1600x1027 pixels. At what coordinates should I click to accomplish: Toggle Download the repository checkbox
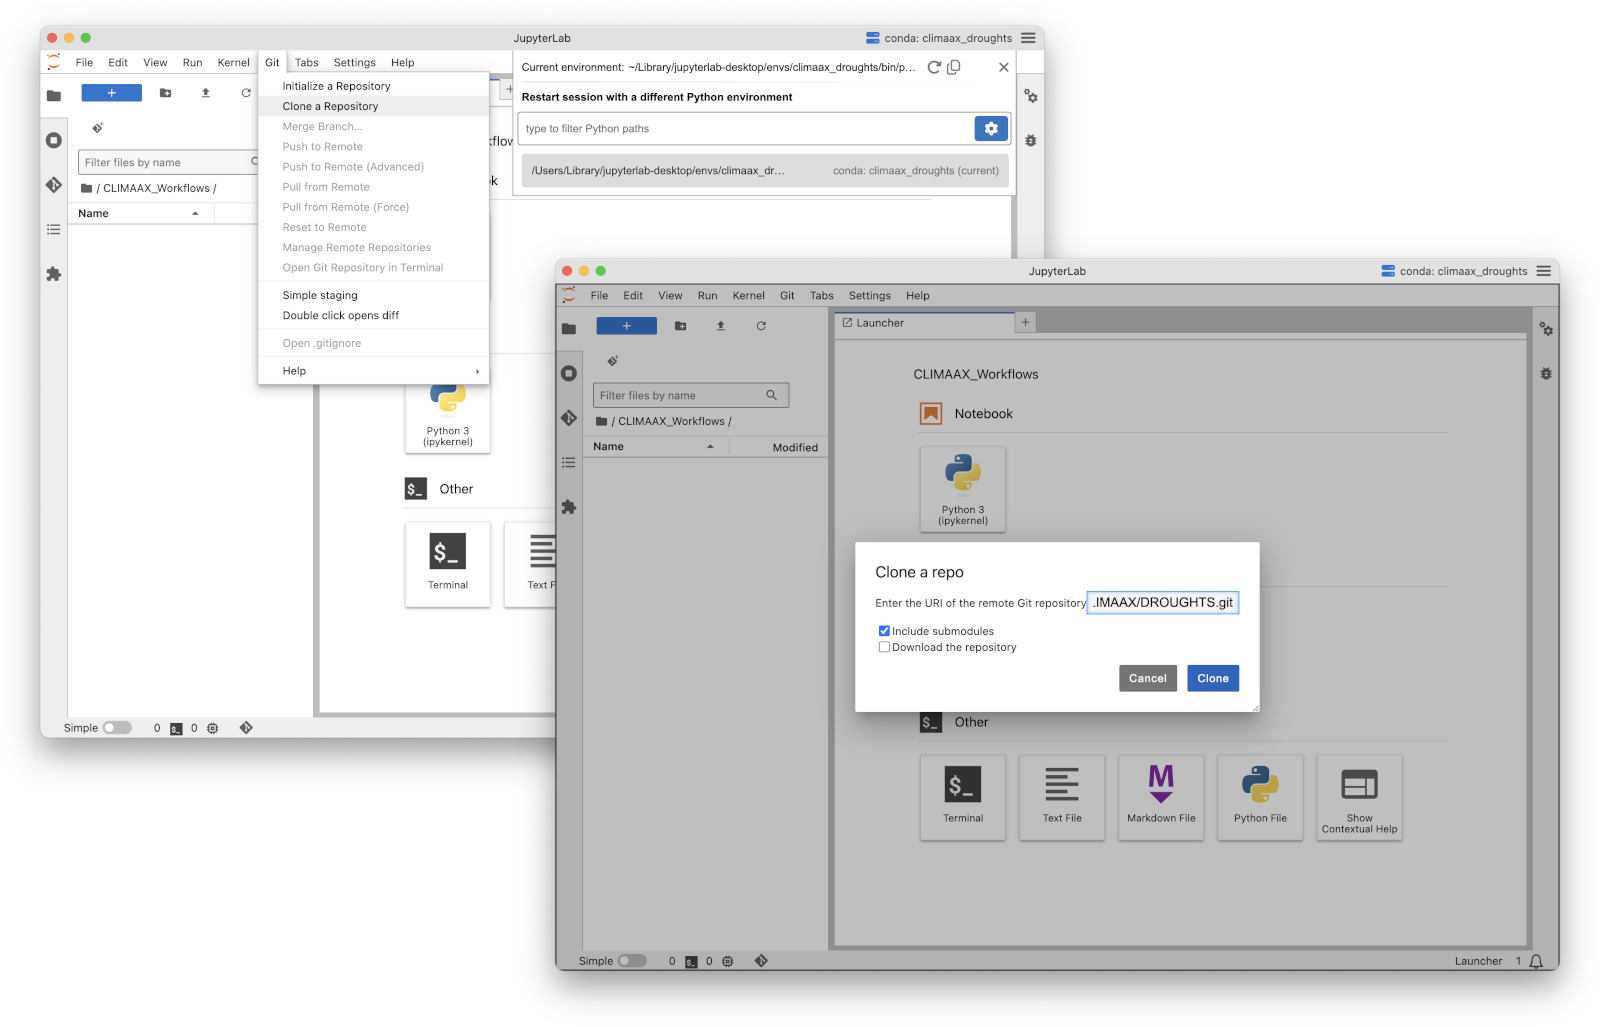click(x=884, y=647)
